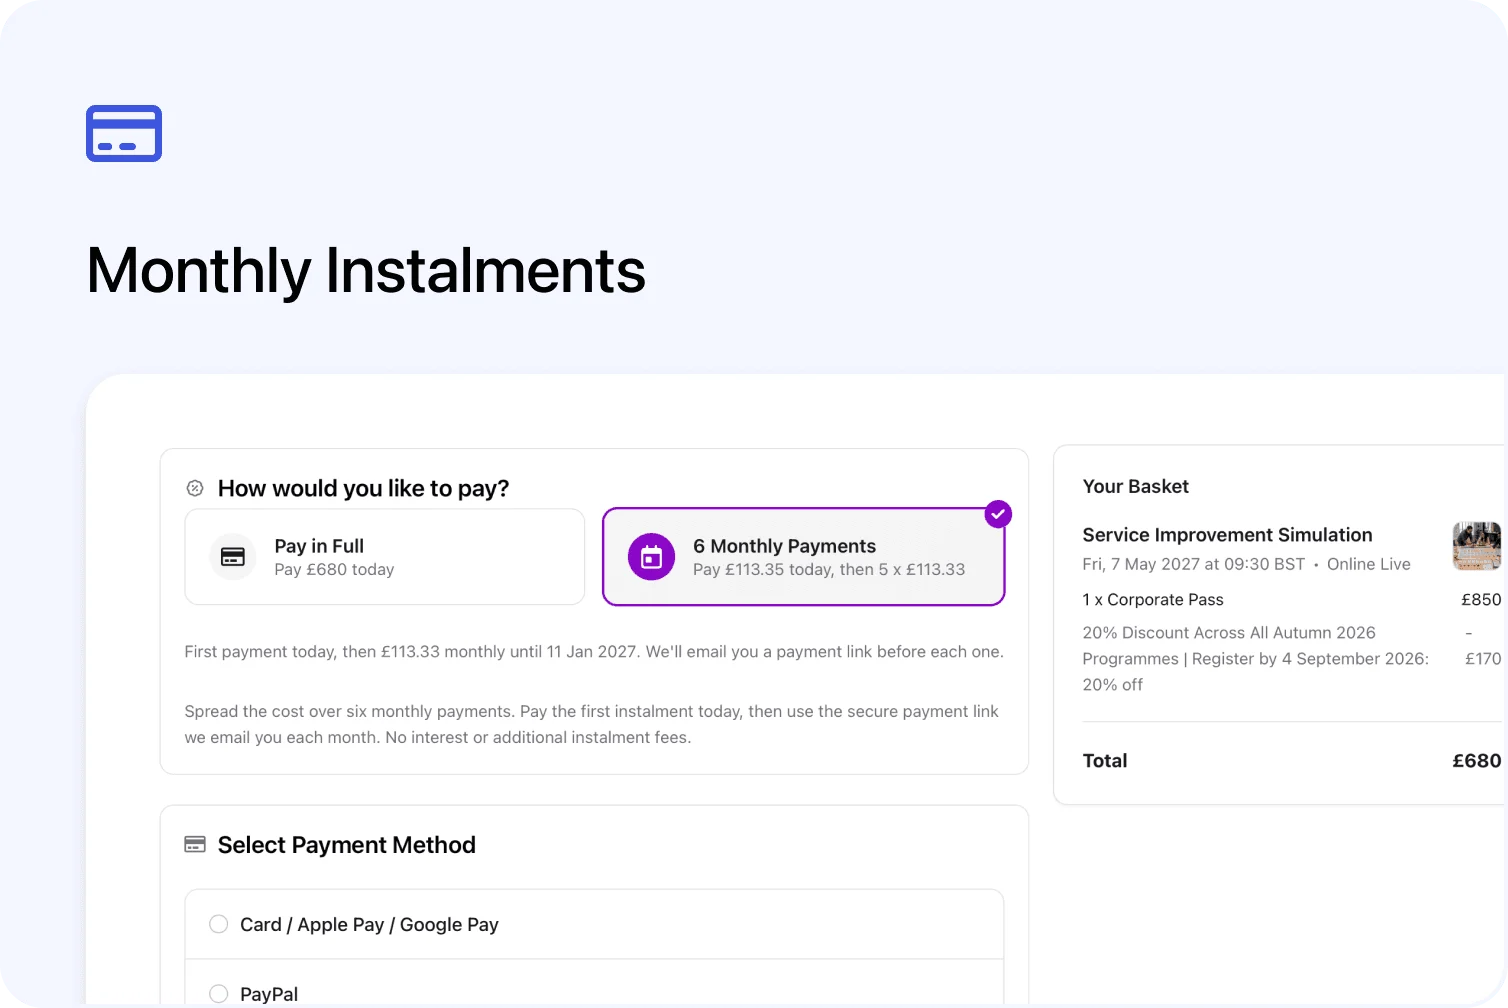Image resolution: width=1508 pixels, height=1008 pixels.
Task: Click 'Pay £680 today' text
Action: coord(334,569)
